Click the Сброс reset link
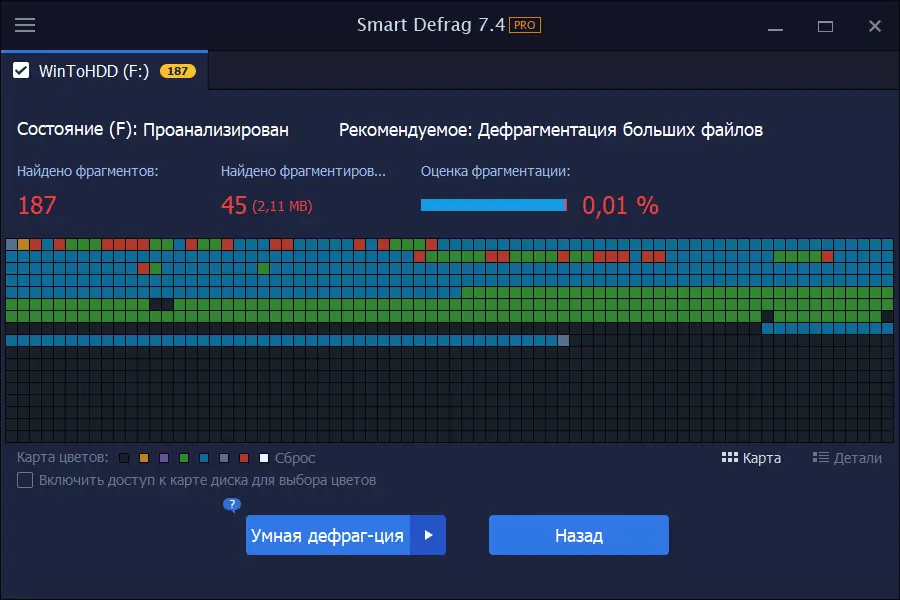 point(295,458)
